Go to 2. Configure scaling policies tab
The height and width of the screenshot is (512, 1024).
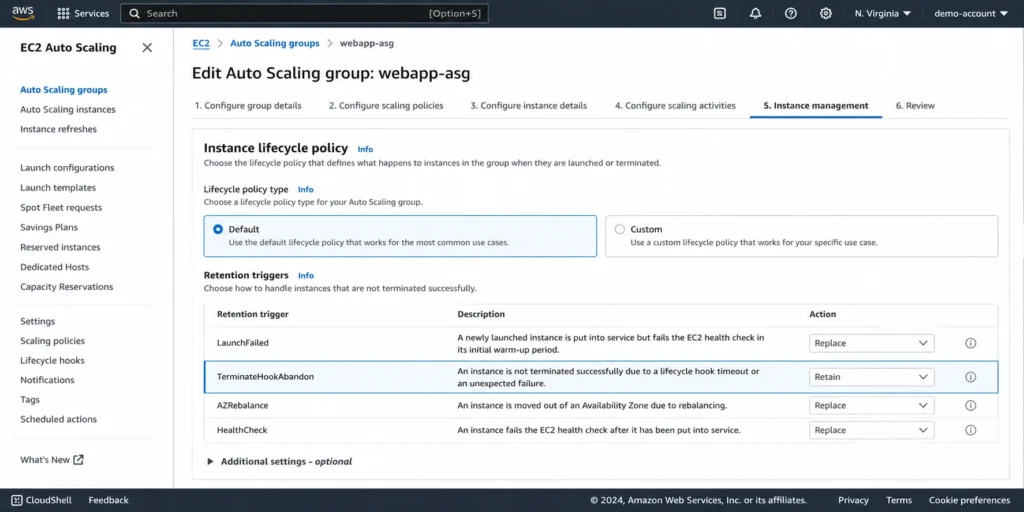pos(386,106)
